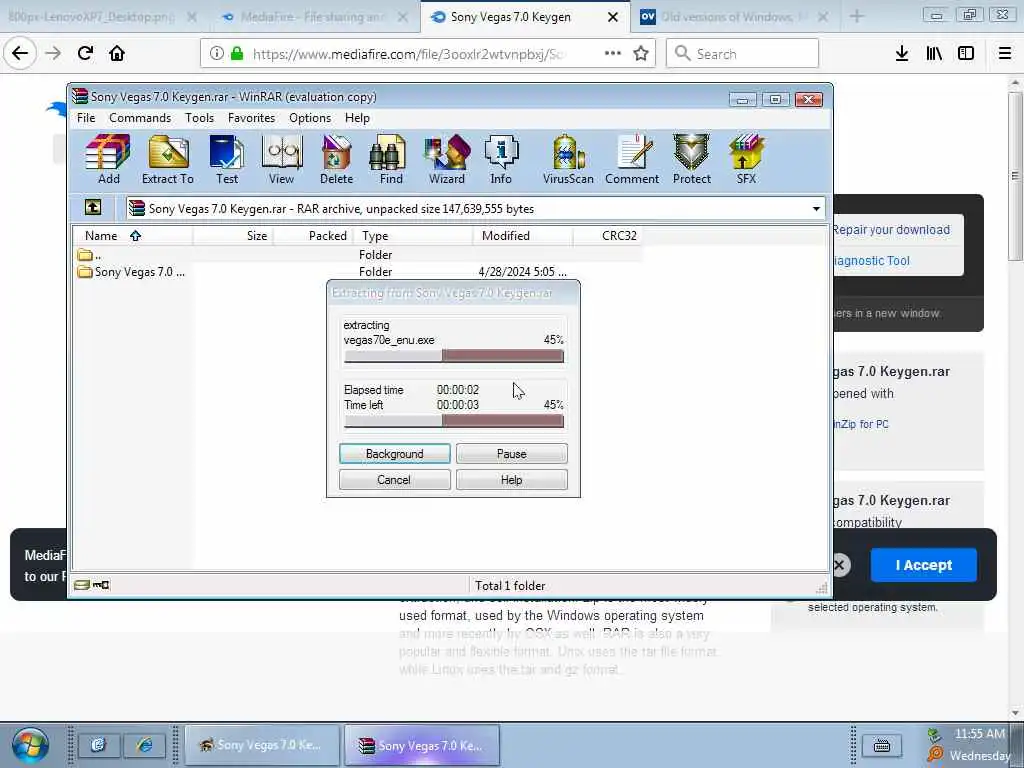Click the site info icon in address bar
This screenshot has height=768, width=1024.
[217, 54]
